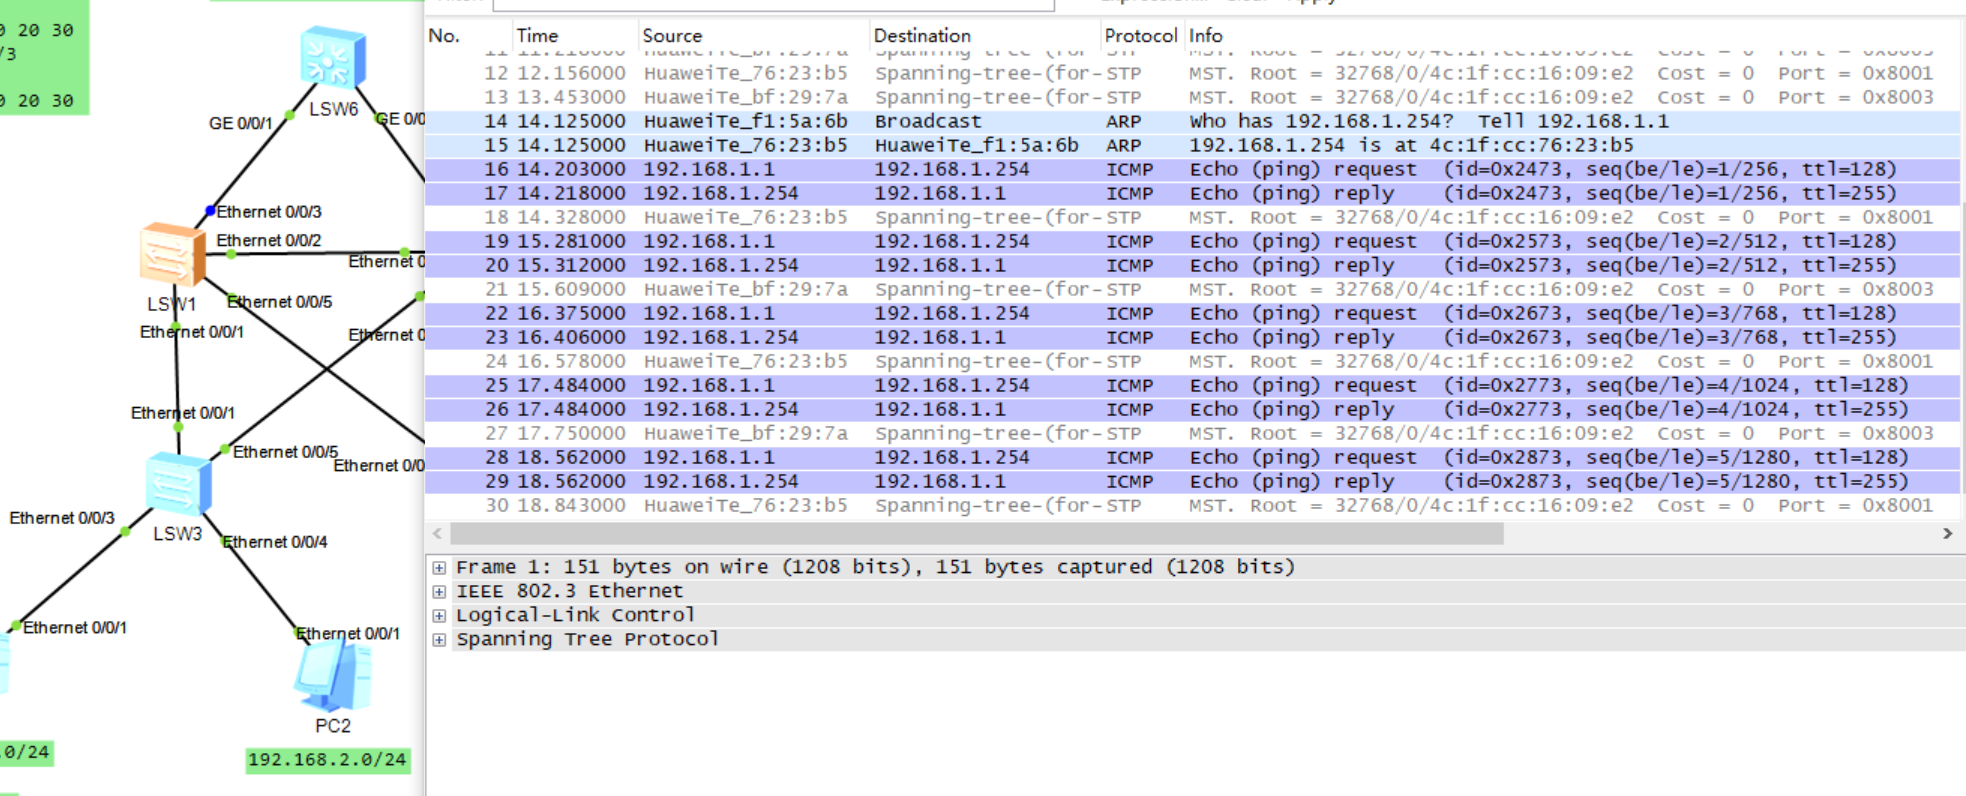Viewport: 1966px width, 796px height.
Task: Click the Ethernet 0/0/5 label near LSW1
Action: (x=280, y=302)
